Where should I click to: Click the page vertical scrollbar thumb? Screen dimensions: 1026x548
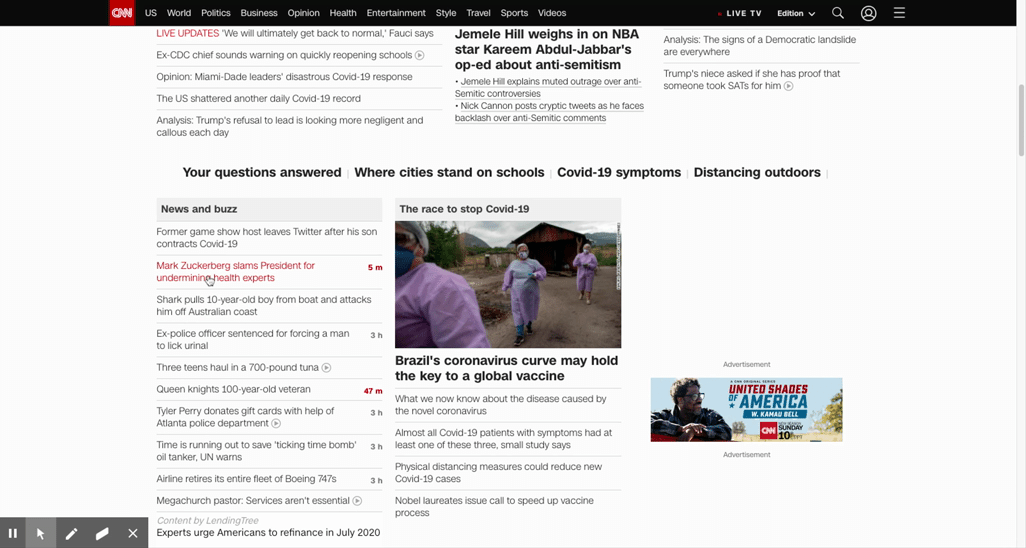point(1021,120)
